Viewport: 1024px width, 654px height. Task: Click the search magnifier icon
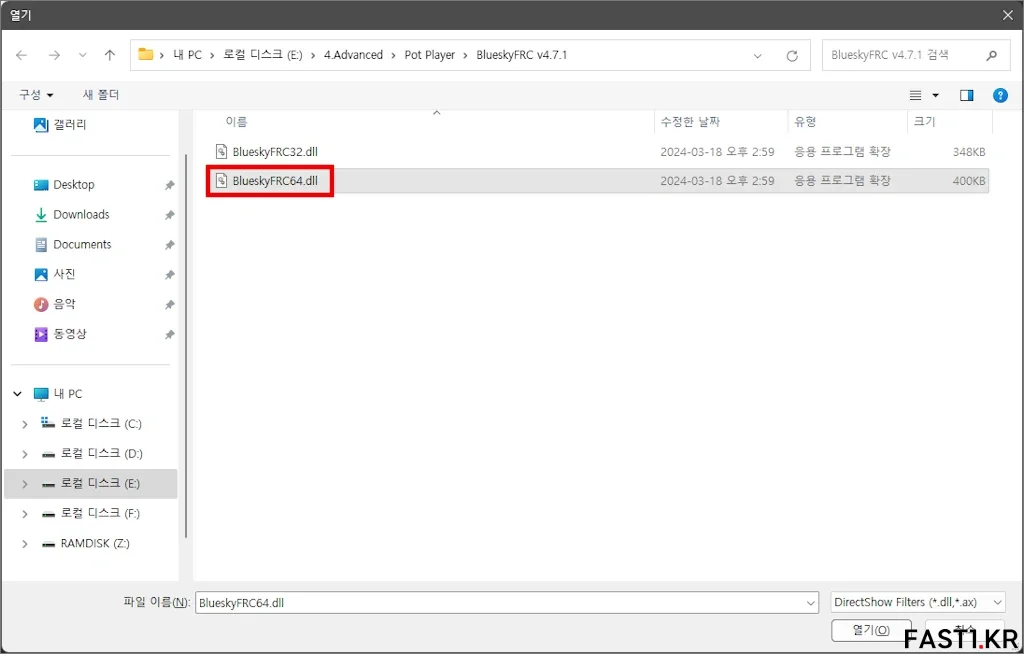point(991,56)
